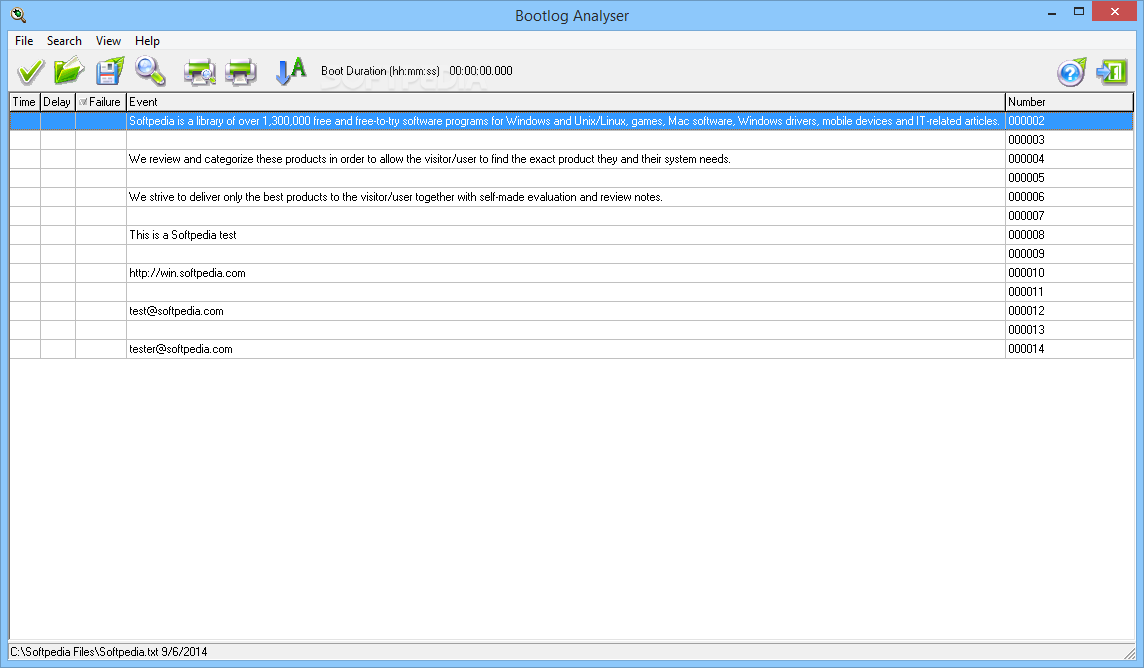The height and width of the screenshot is (668, 1144).
Task: Sort by the Delay column header
Action: point(57,102)
